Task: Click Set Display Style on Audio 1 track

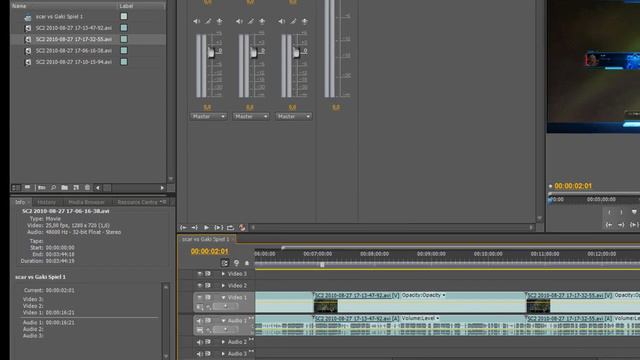Action: [x=200, y=329]
